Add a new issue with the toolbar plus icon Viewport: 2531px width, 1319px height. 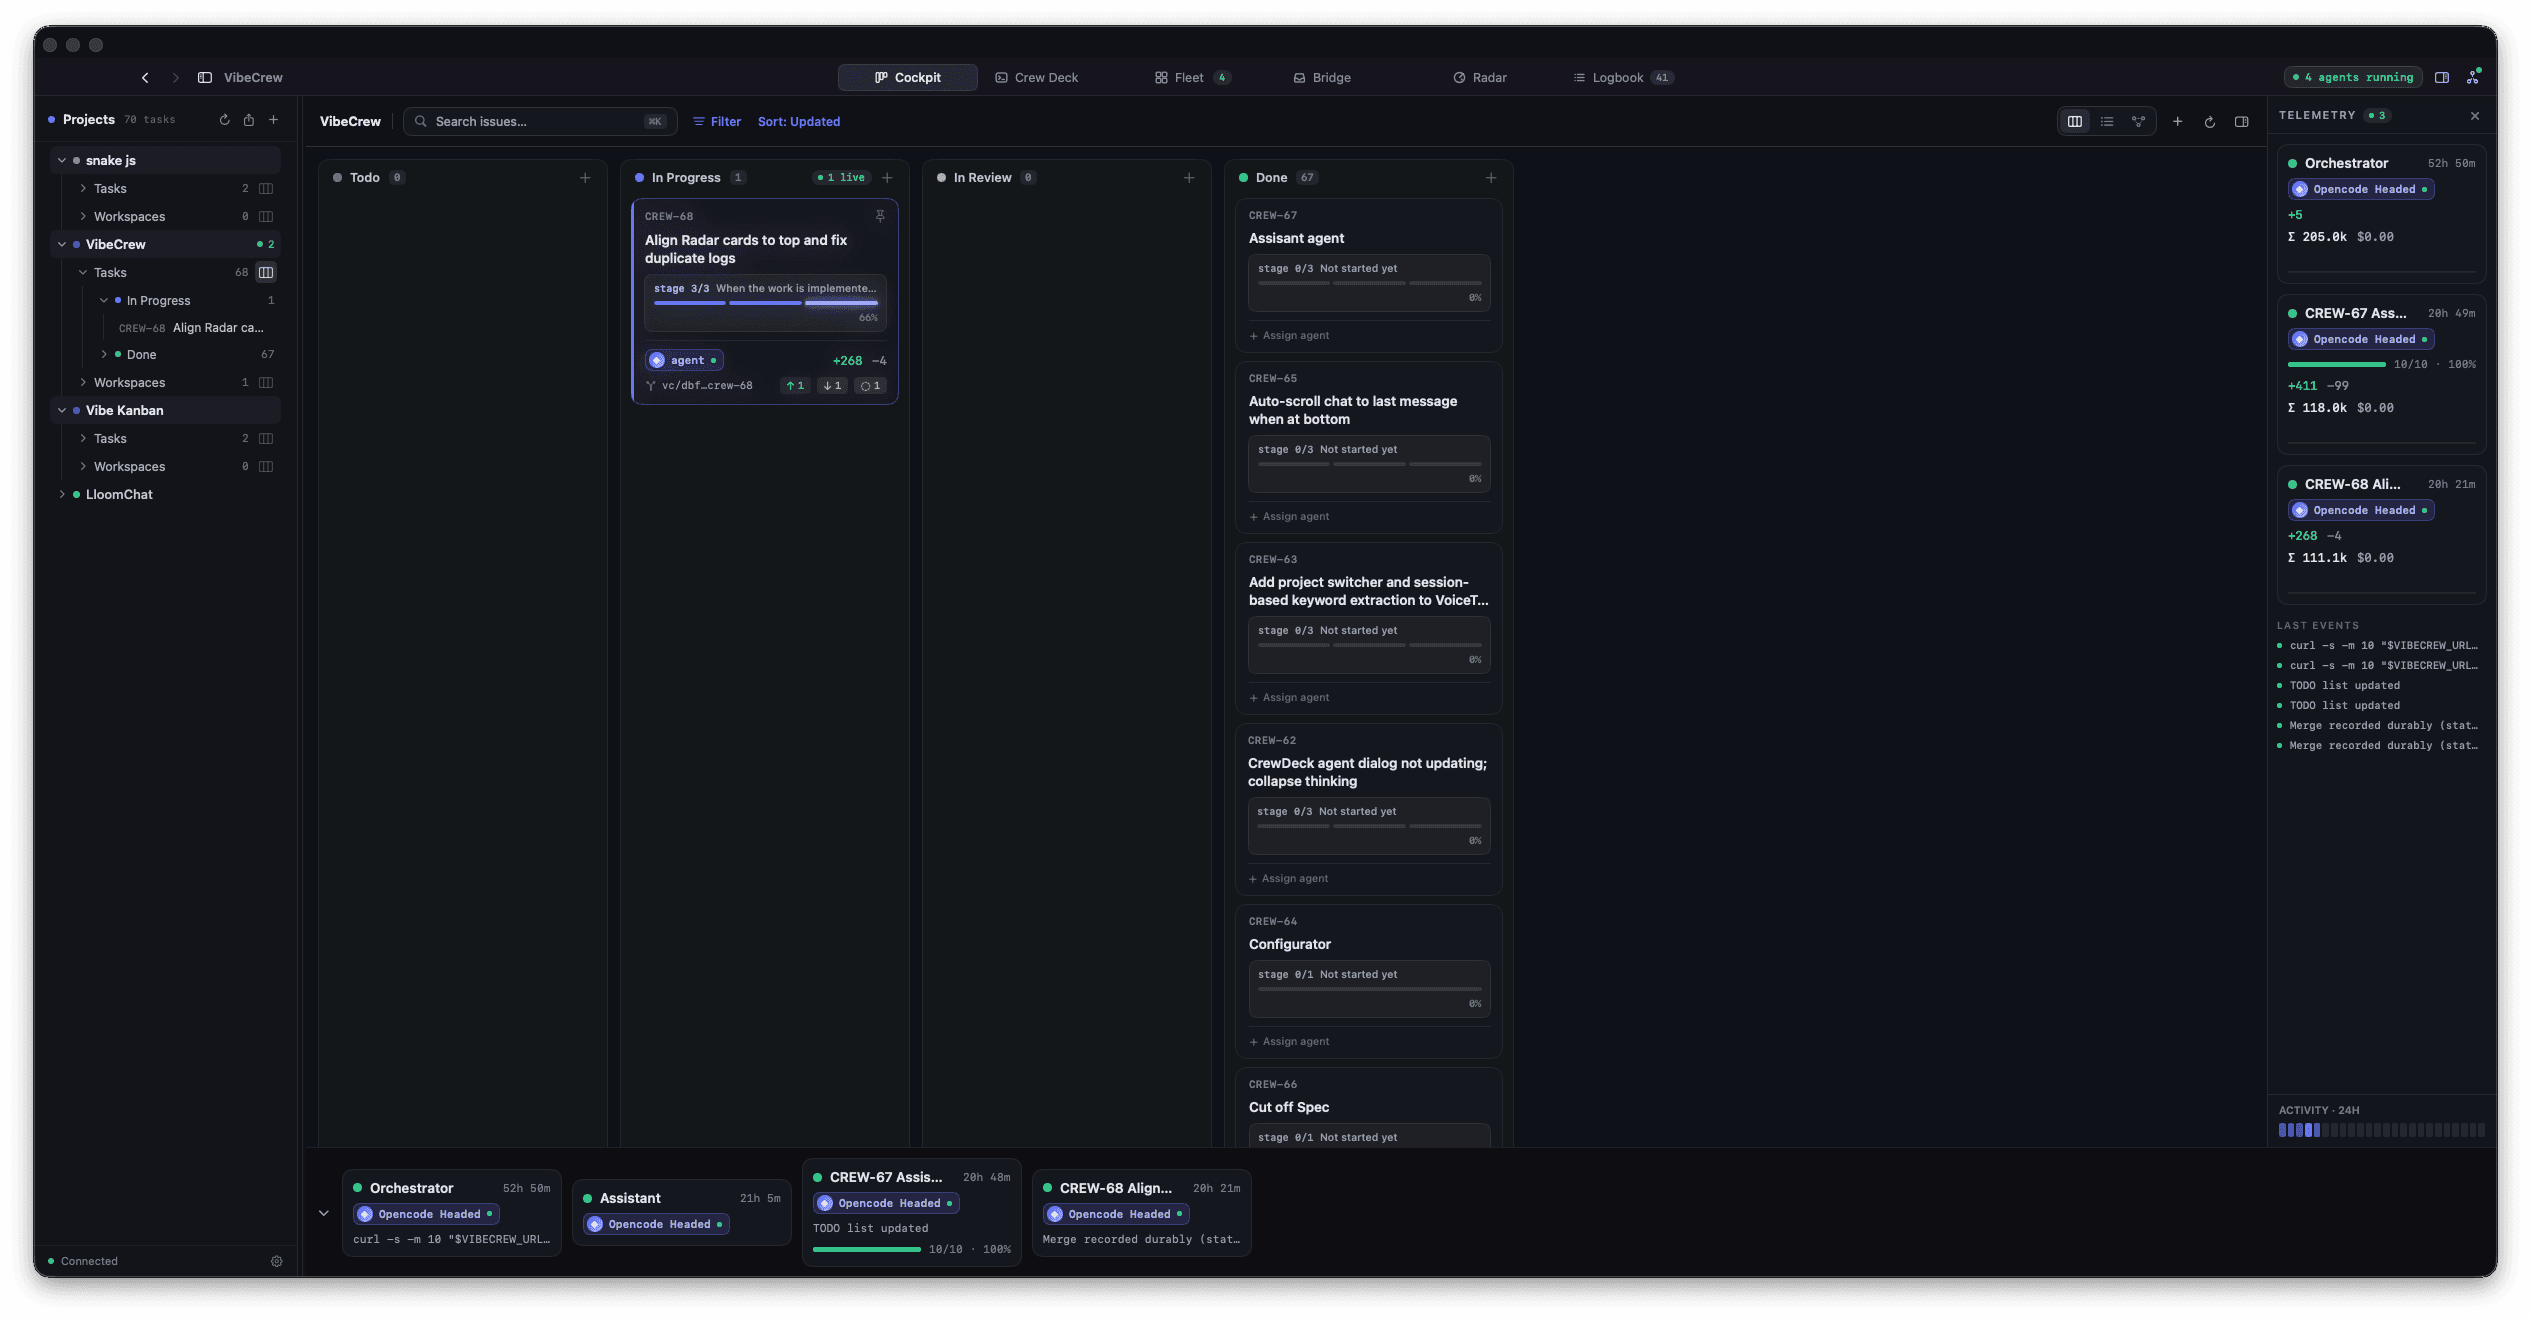click(2177, 121)
